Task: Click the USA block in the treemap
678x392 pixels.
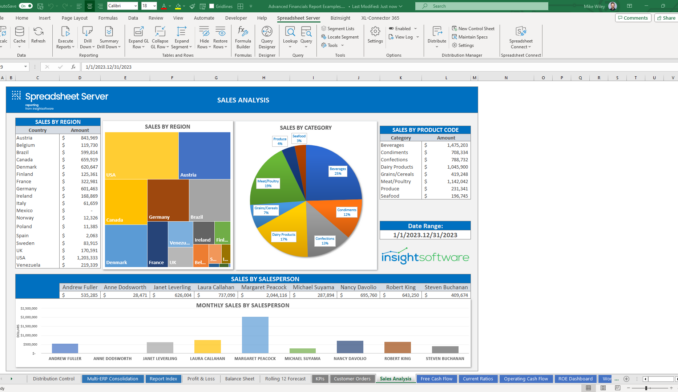Action: [x=141, y=156]
